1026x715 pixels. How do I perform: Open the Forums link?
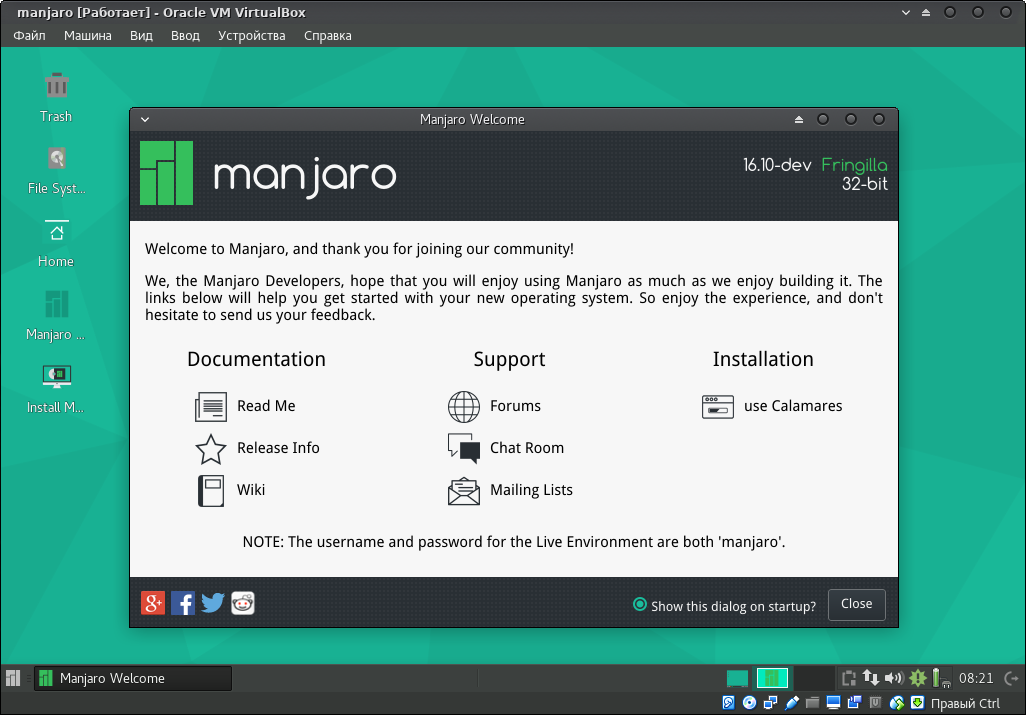tap(516, 406)
